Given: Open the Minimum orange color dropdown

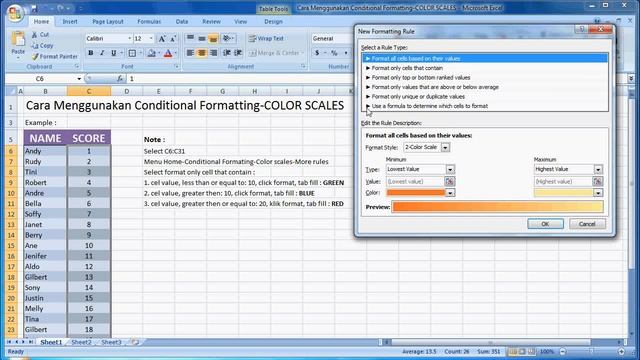Looking at the screenshot, I should (x=450, y=193).
